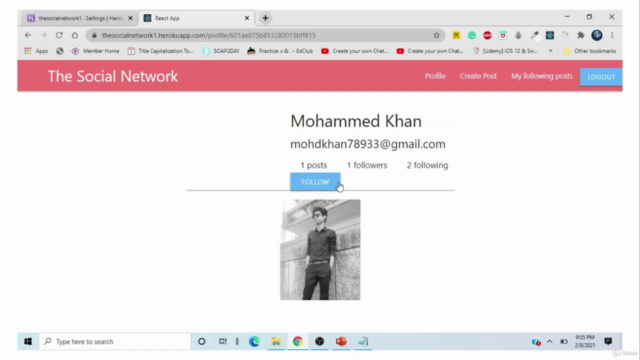Image resolution: width=640 pixels, height=360 pixels.
Task: Switch to Chrome on the taskbar
Action: click(x=298, y=342)
